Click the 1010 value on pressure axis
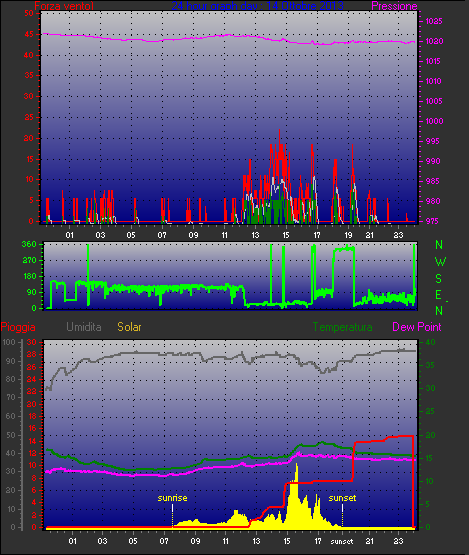Viewport: 469px width, 555px height. pyautogui.click(x=433, y=81)
